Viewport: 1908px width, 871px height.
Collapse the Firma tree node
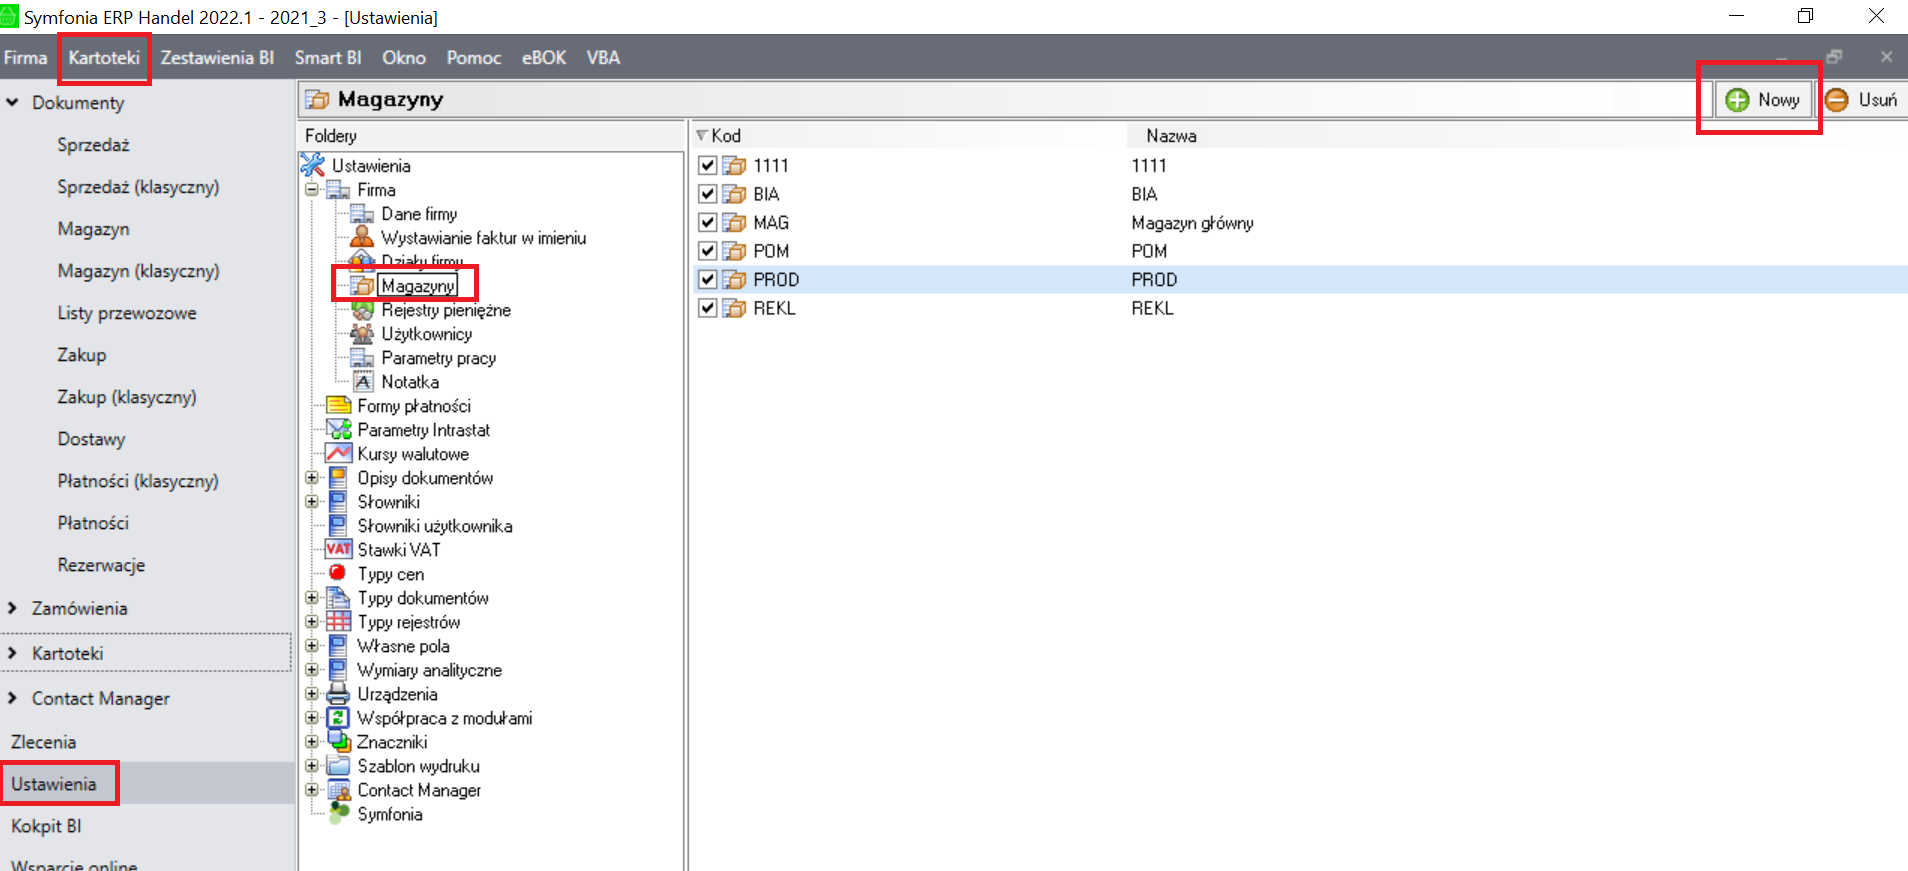[312, 189]
